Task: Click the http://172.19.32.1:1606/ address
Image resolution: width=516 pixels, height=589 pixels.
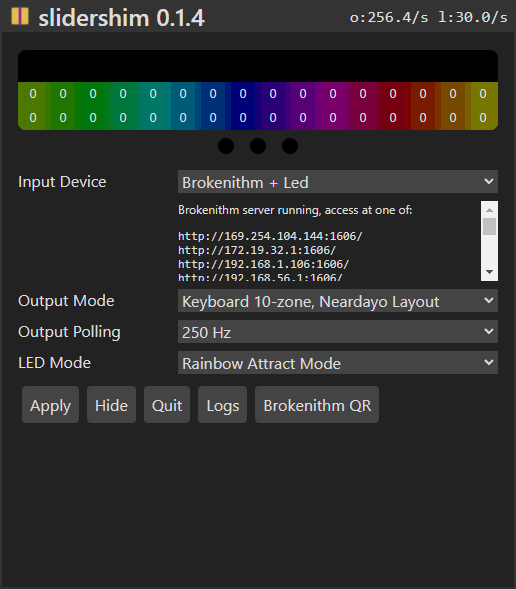Action: [257, 250]
